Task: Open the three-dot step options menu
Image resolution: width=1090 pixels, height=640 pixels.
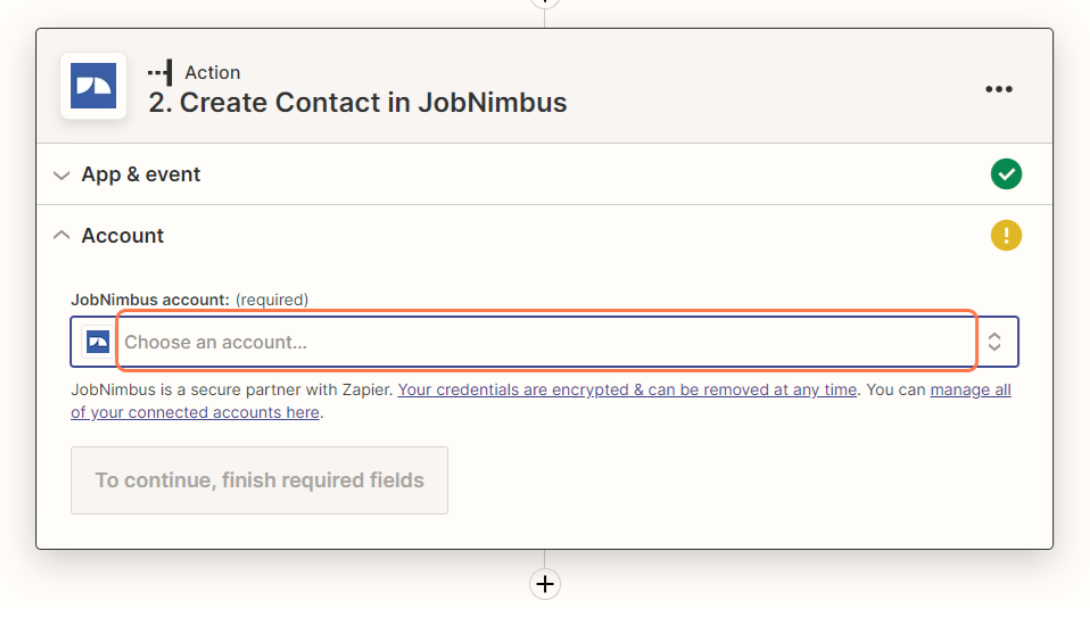Action: (998, 89)
